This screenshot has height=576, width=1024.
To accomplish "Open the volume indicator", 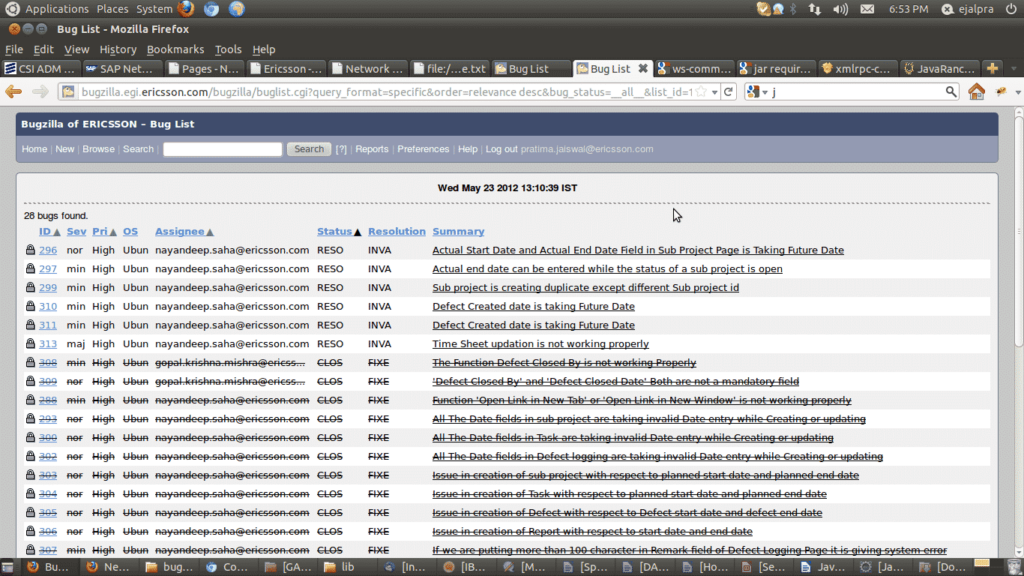I will (840, 9).
